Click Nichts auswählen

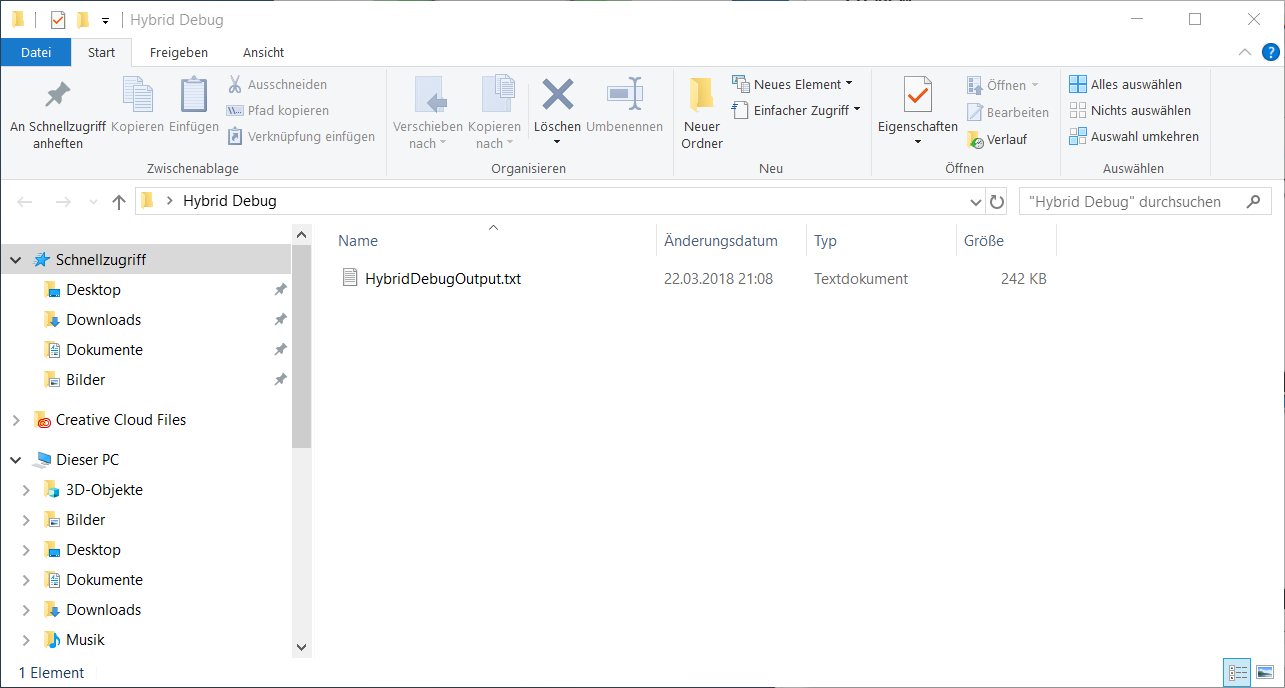[1129, 110]
